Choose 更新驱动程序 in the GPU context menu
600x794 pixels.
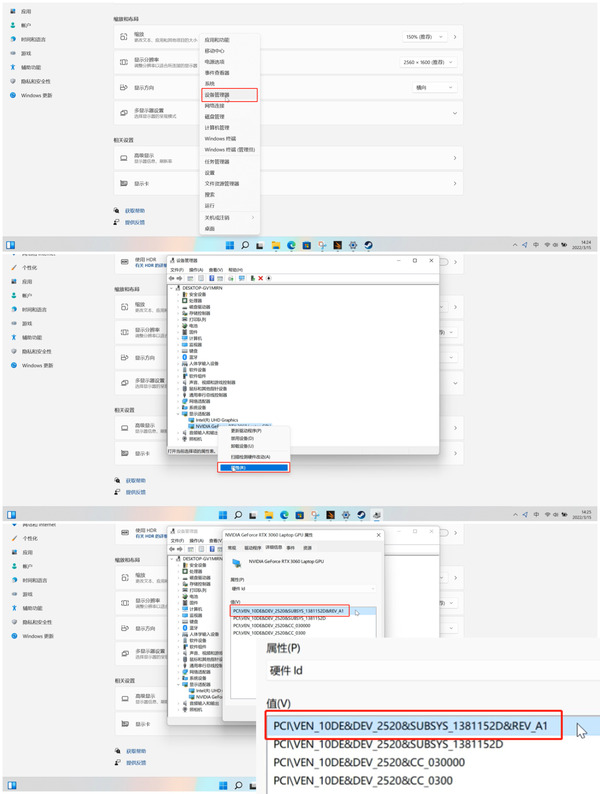pos(243,430)
